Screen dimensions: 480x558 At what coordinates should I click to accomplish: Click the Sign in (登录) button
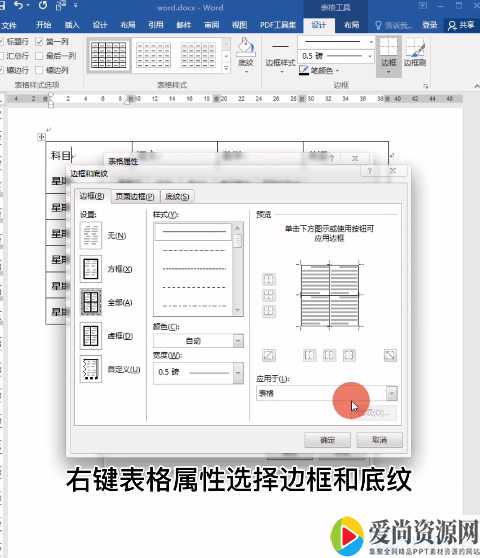429,25
